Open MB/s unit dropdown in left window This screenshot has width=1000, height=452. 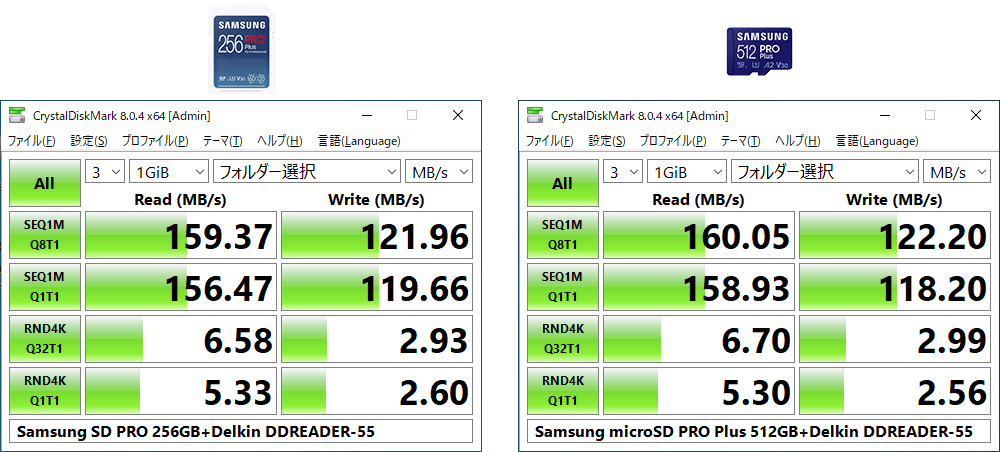[x=439, y=171]
